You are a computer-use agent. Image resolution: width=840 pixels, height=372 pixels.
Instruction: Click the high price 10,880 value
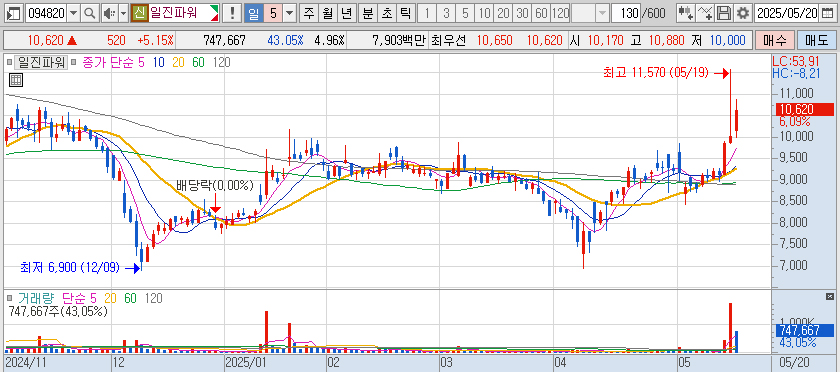pyautogui.click(x=666, y=40)
